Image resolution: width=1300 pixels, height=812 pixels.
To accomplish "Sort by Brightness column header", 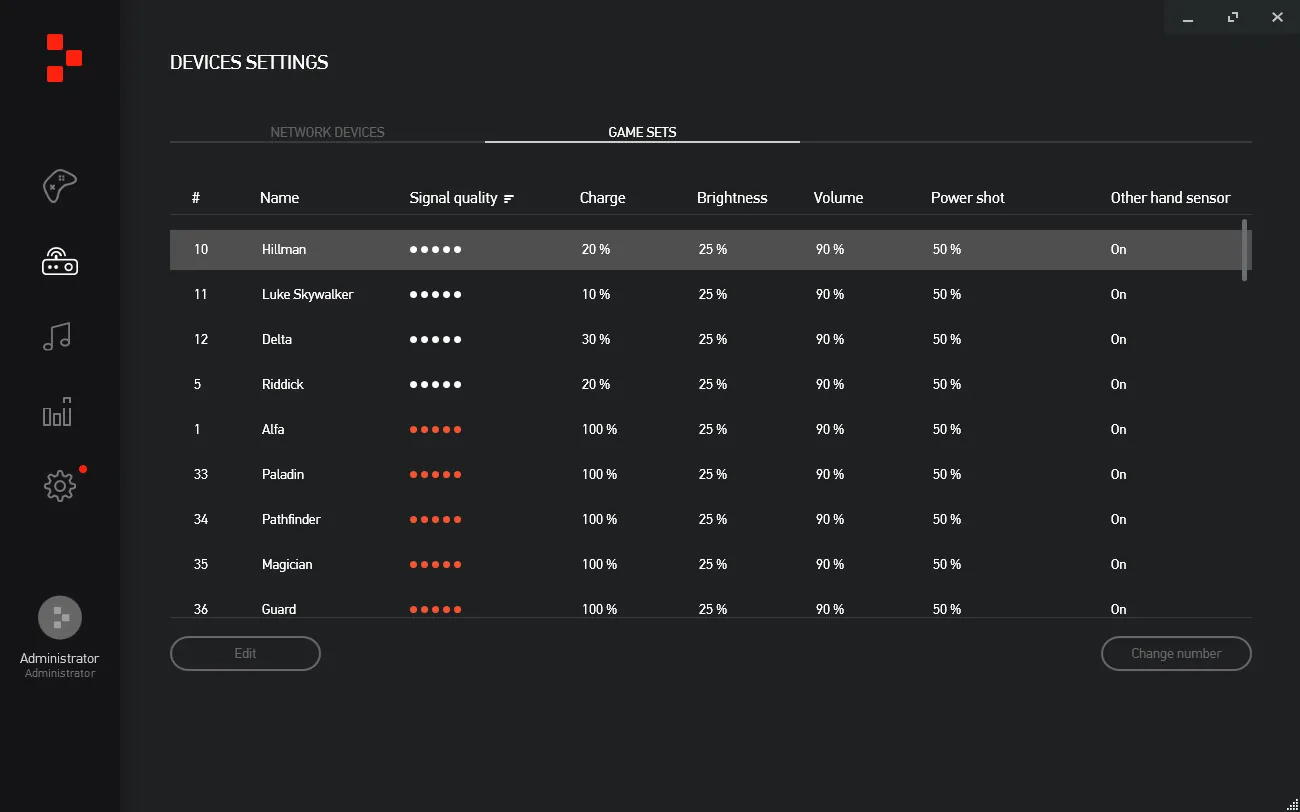I will pos(732,198).
